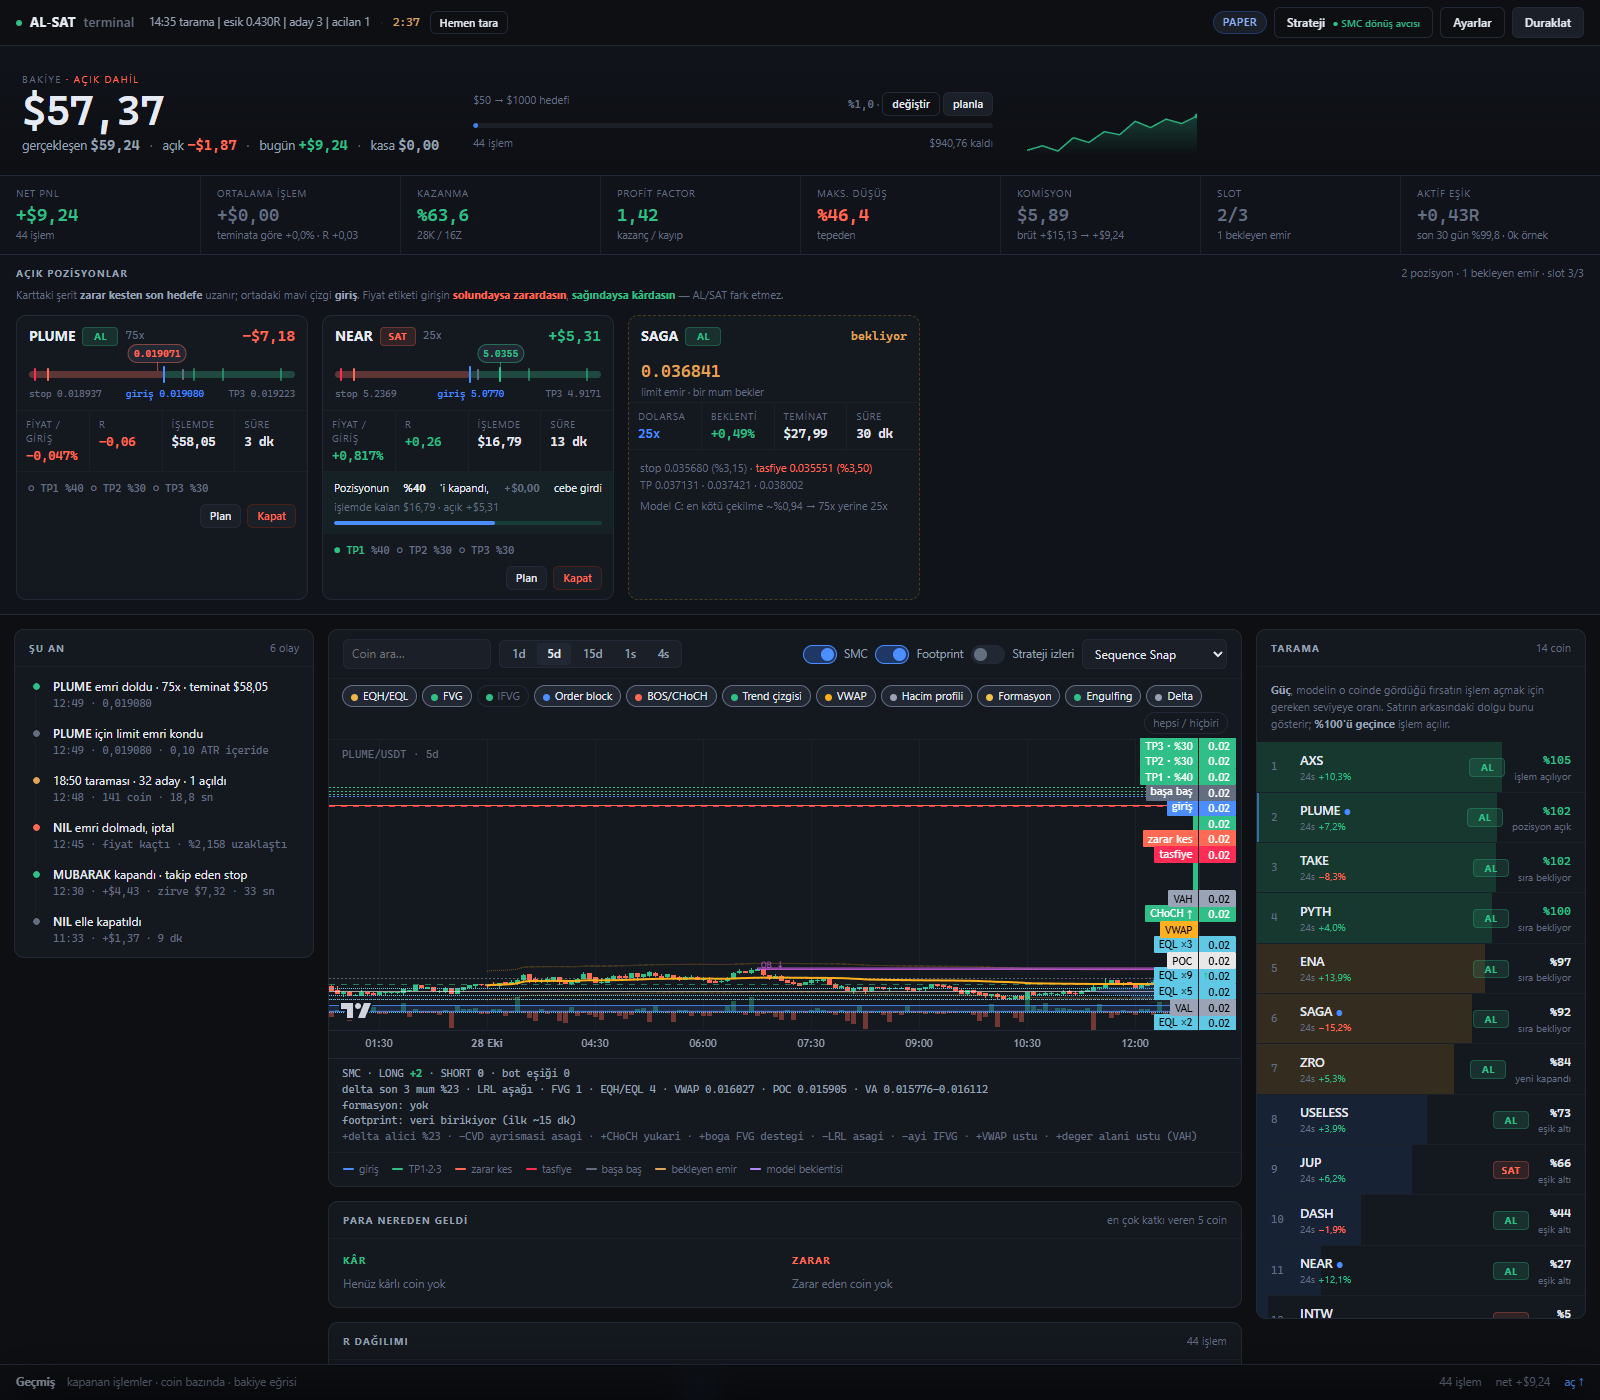Screen dimensions: 1600x1400
Task: Close the PLUME position with Kapat
Action: click(271, 516)
